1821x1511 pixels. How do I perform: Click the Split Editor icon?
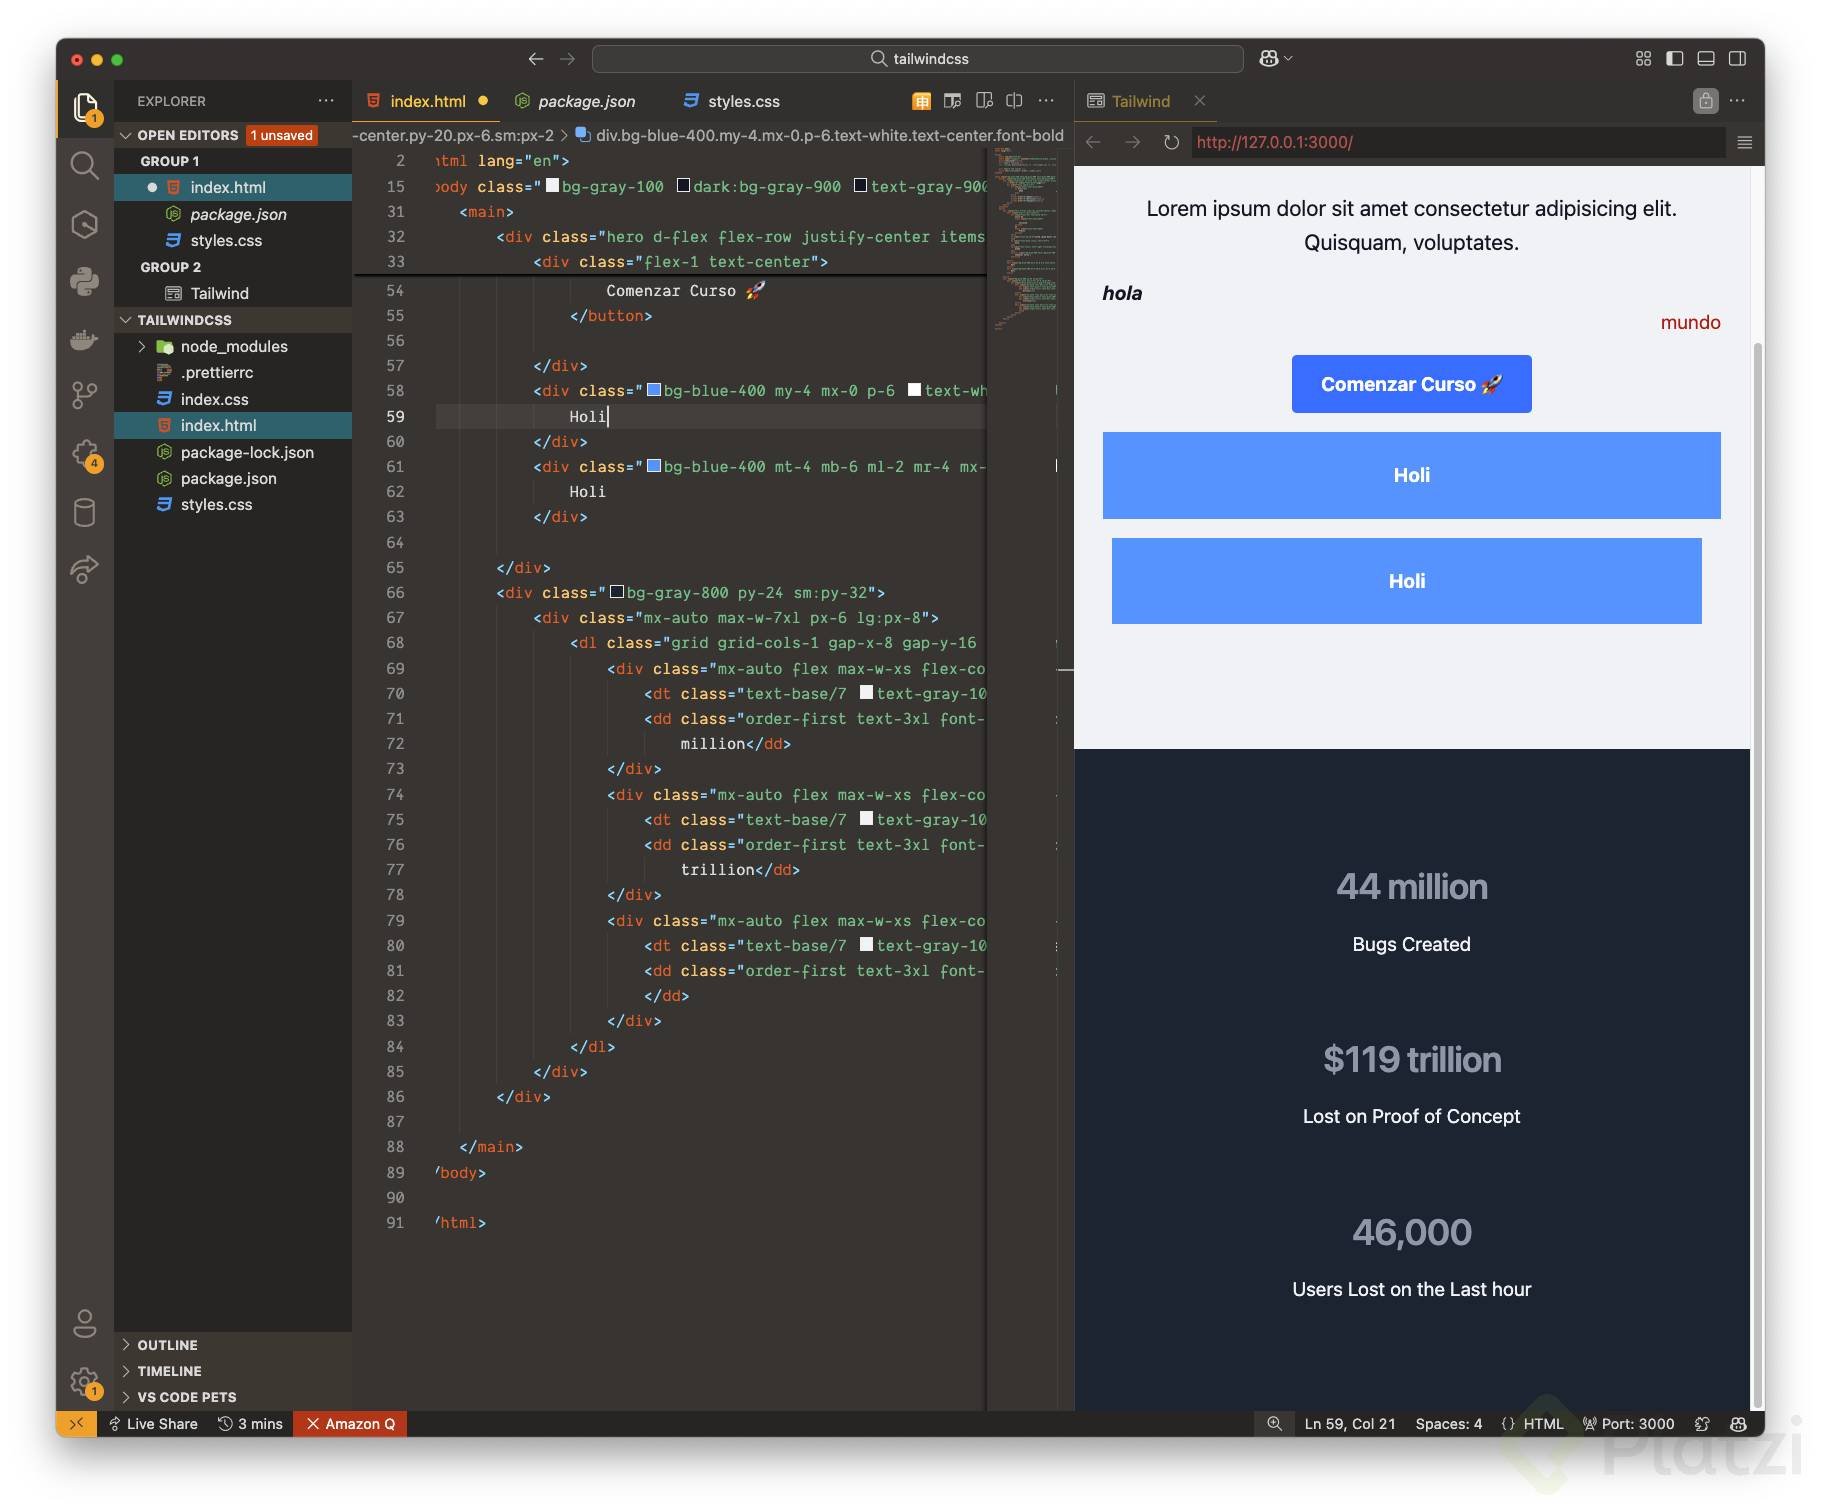[x=1014, y=101]
